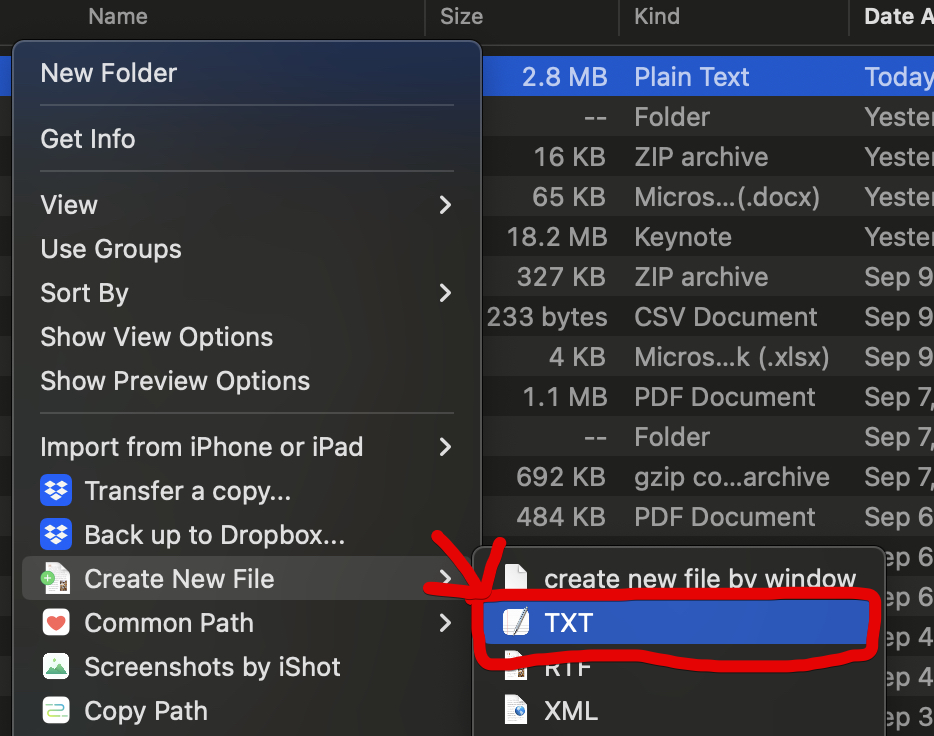934x736 pixels.
Task: Expand Import from iPhone or iPad chevron
Action: point(445,447)
